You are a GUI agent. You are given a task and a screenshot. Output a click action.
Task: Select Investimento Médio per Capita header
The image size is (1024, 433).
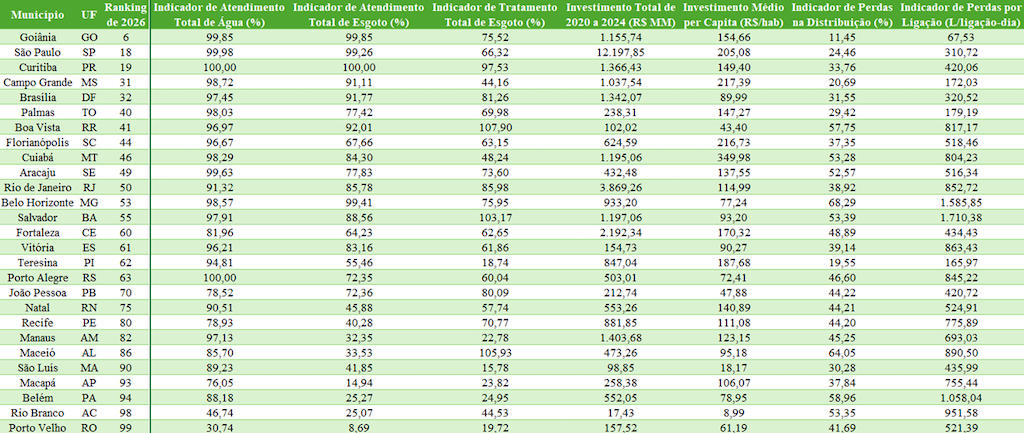click(x=733, y=14)
